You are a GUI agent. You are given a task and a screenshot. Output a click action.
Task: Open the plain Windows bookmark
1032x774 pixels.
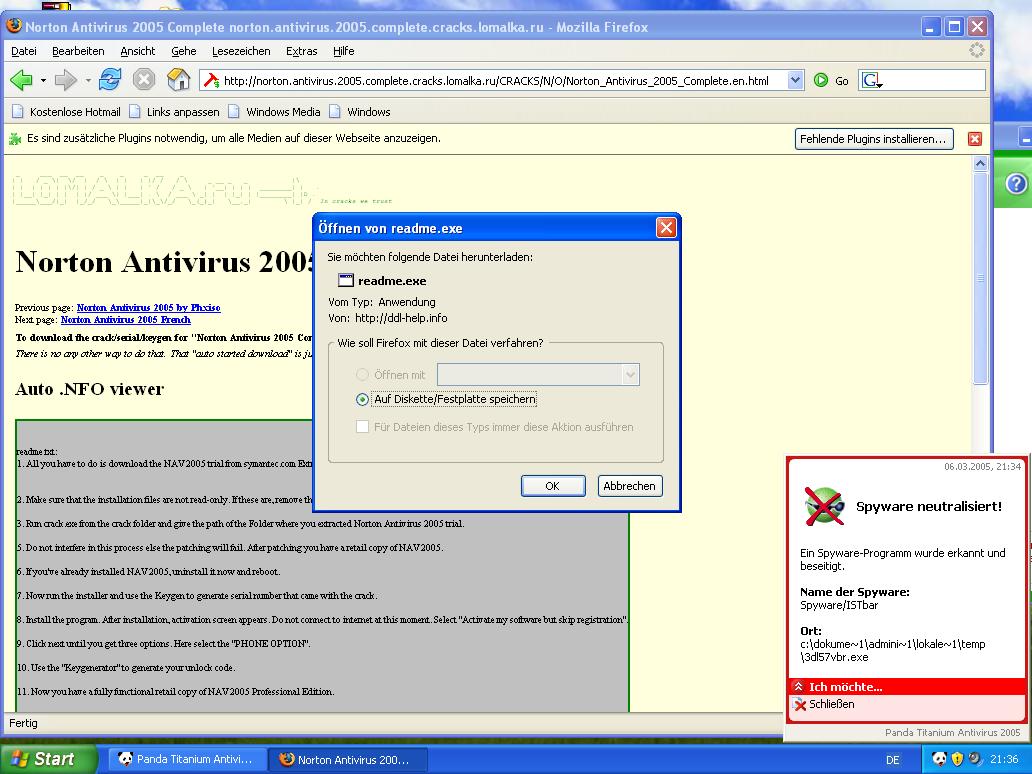click(360, 112)
